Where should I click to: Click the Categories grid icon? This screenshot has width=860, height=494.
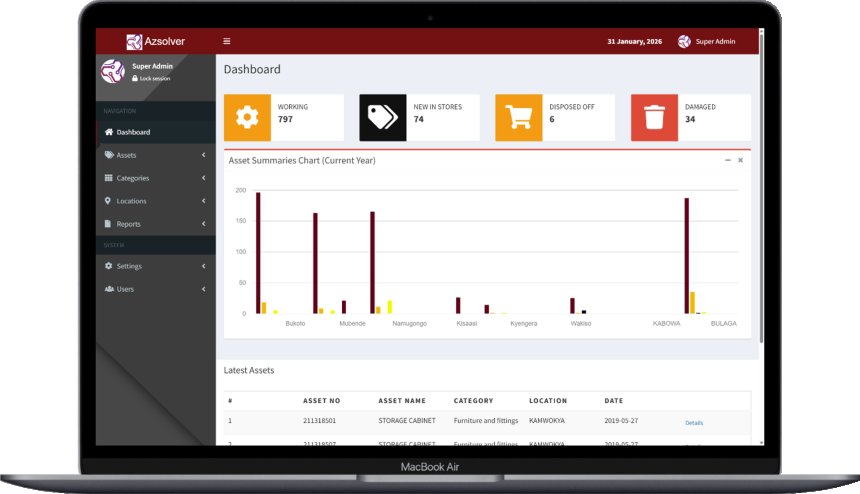[109, 178]
